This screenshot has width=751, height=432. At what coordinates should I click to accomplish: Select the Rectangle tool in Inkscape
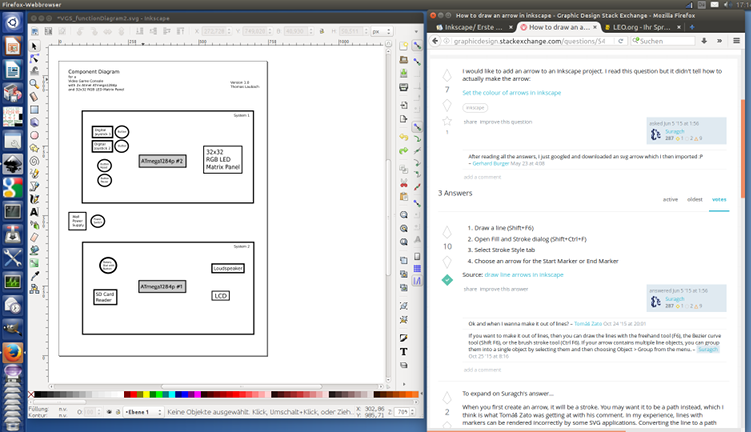click(x=34, y=110)
